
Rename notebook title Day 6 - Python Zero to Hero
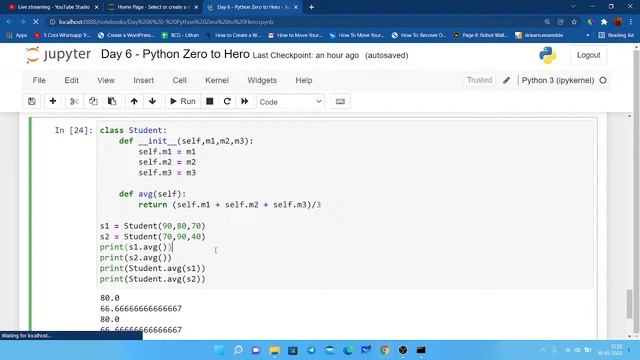[175, 54]
